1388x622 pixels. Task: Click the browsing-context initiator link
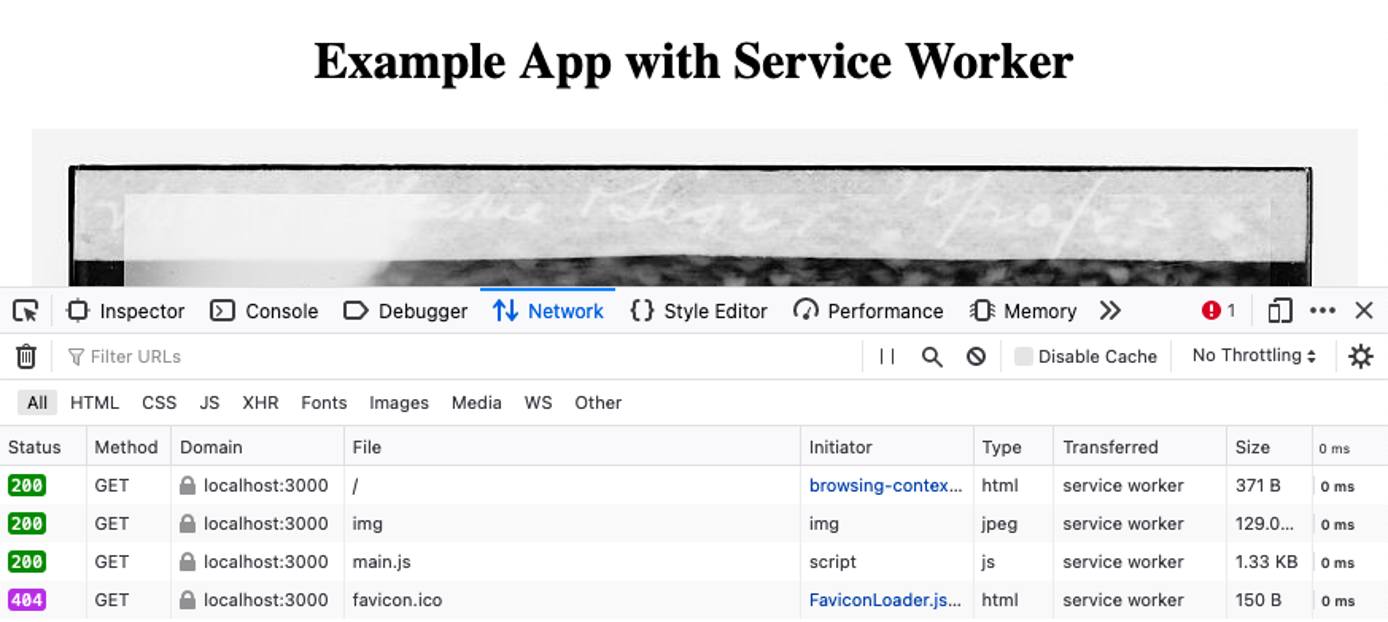[x=884, y=485]
